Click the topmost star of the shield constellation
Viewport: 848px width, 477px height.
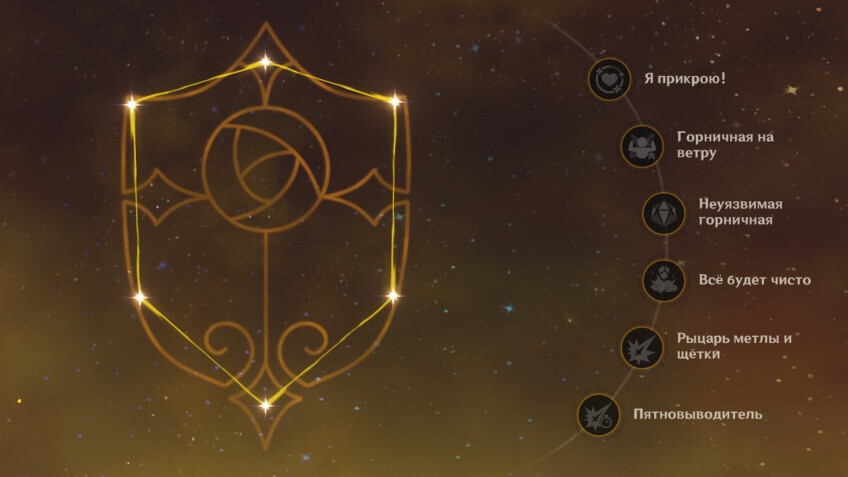[265, 62]
